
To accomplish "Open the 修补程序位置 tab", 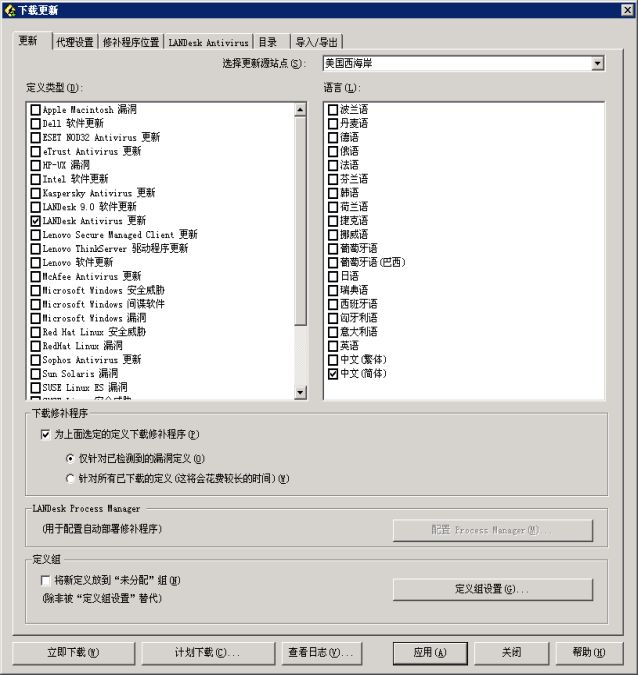I will [131, 42].
